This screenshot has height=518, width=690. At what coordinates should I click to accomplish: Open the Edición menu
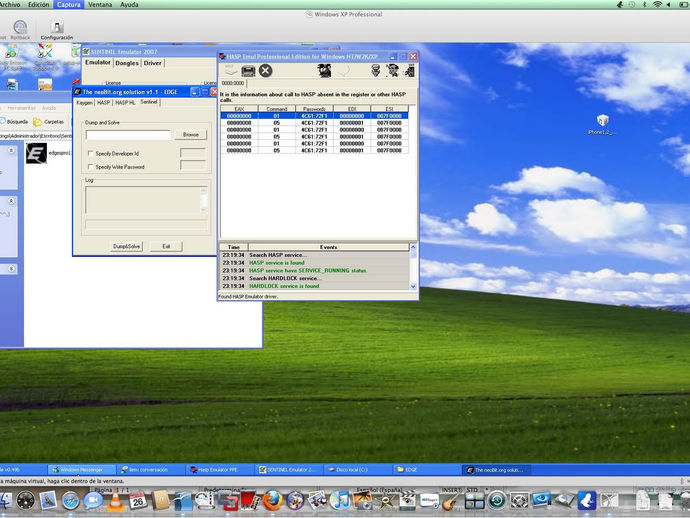click(x=39, y=4)
